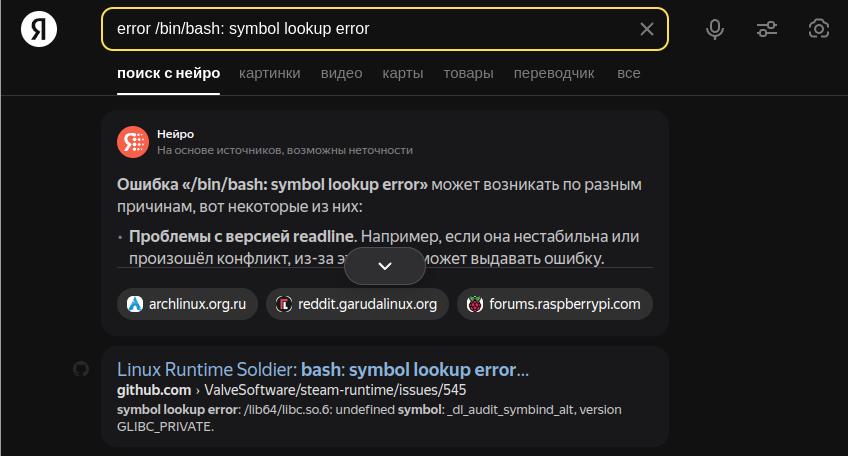This screenshot has height=456, width=848.
Task: Select the 'поиск с нейро' tab
Action: [x=169, y=73]
